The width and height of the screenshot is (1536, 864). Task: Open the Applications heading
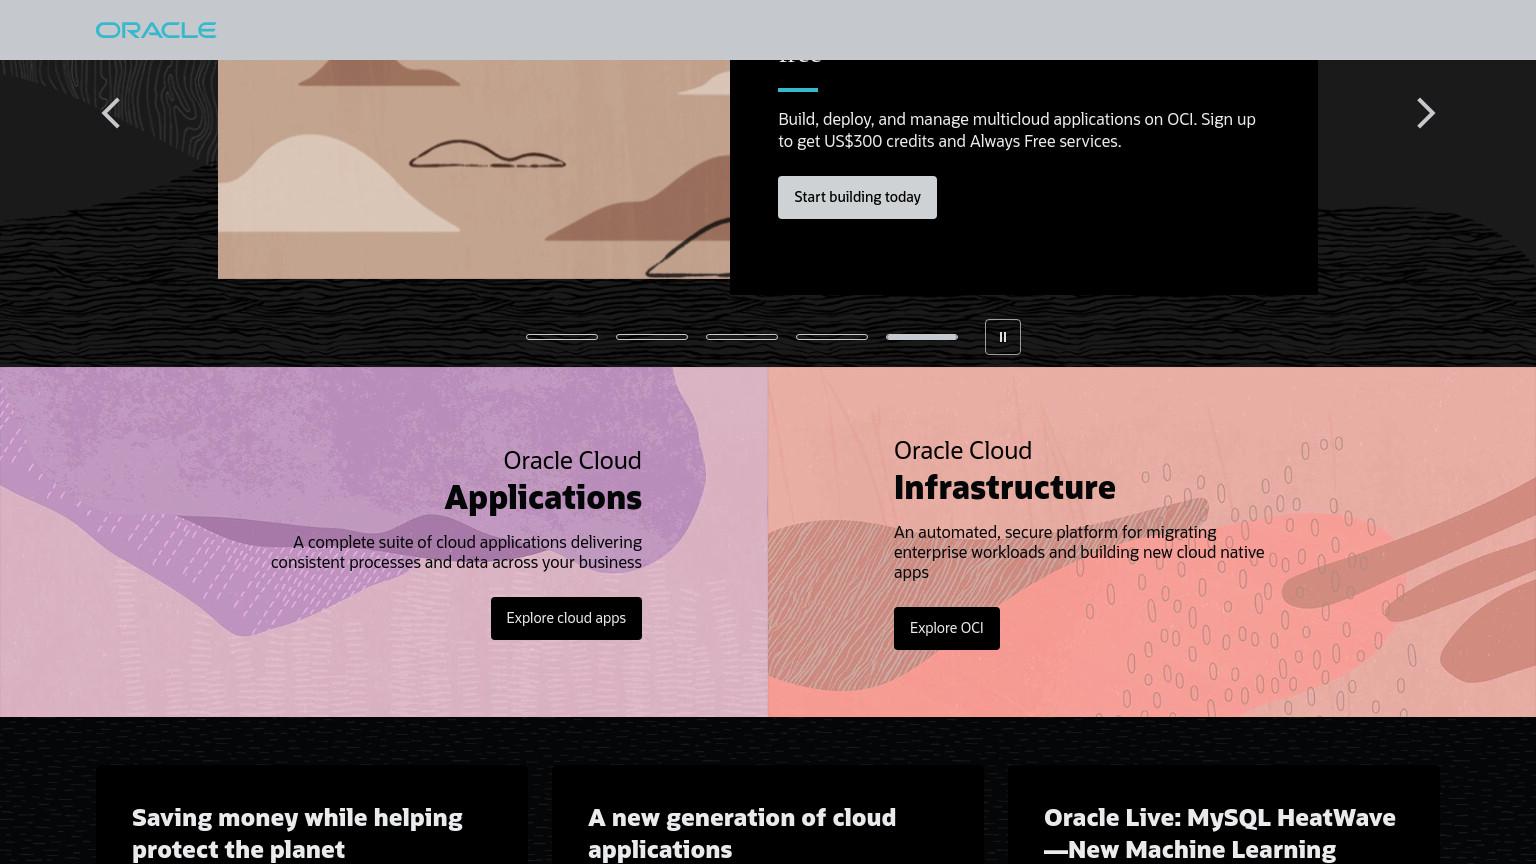[x=543, y=497]
